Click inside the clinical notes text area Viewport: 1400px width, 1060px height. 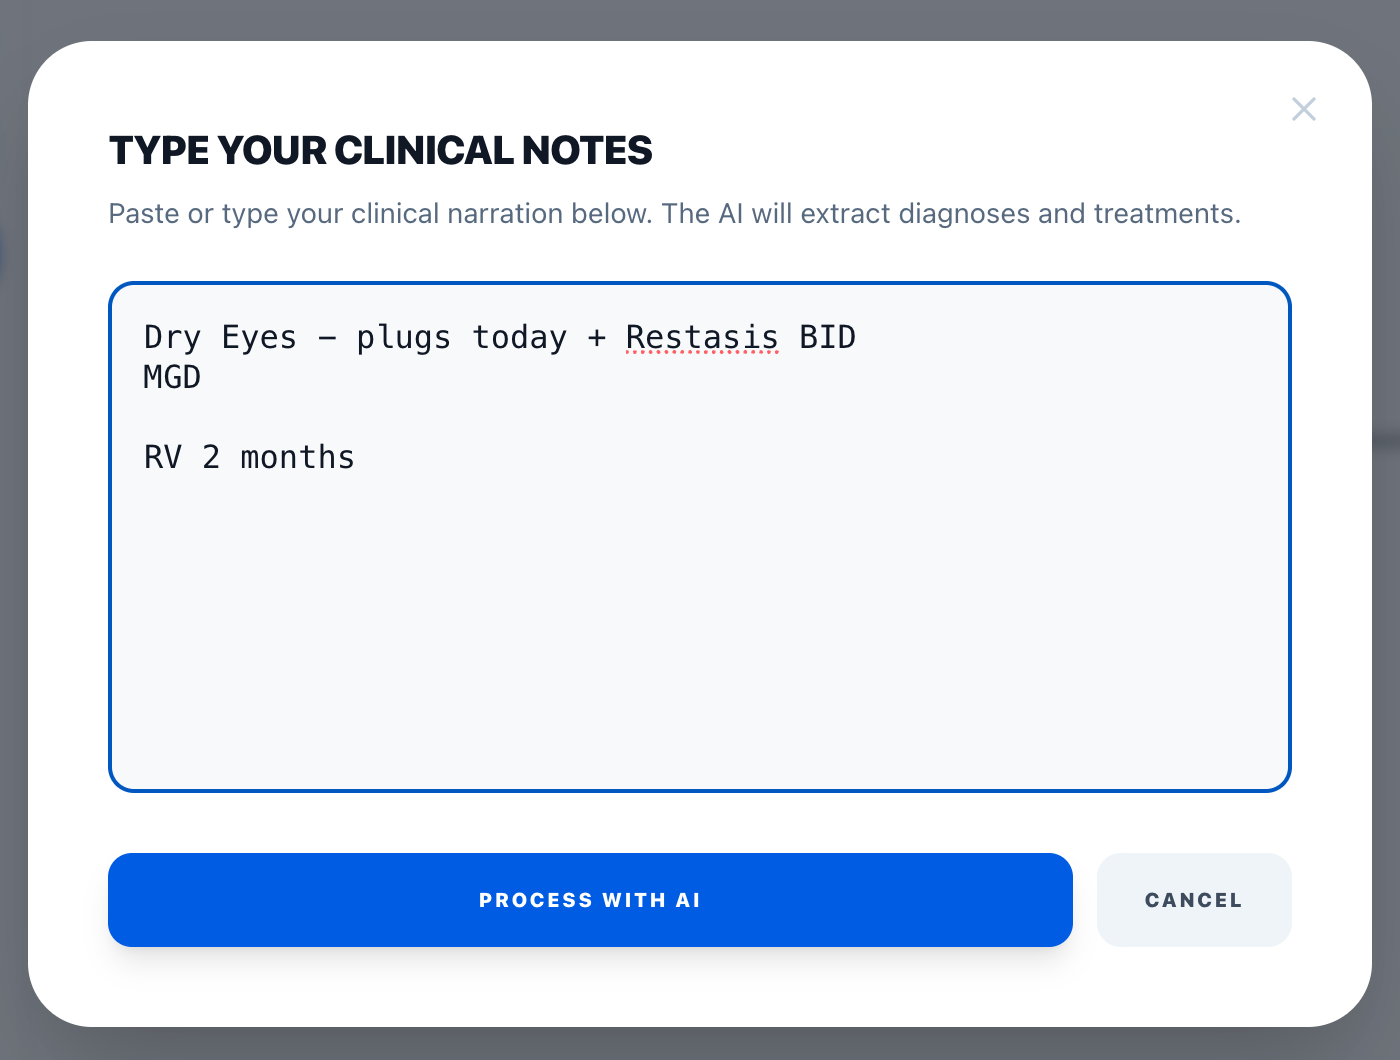pyautogui.click(x=700, y=600)
